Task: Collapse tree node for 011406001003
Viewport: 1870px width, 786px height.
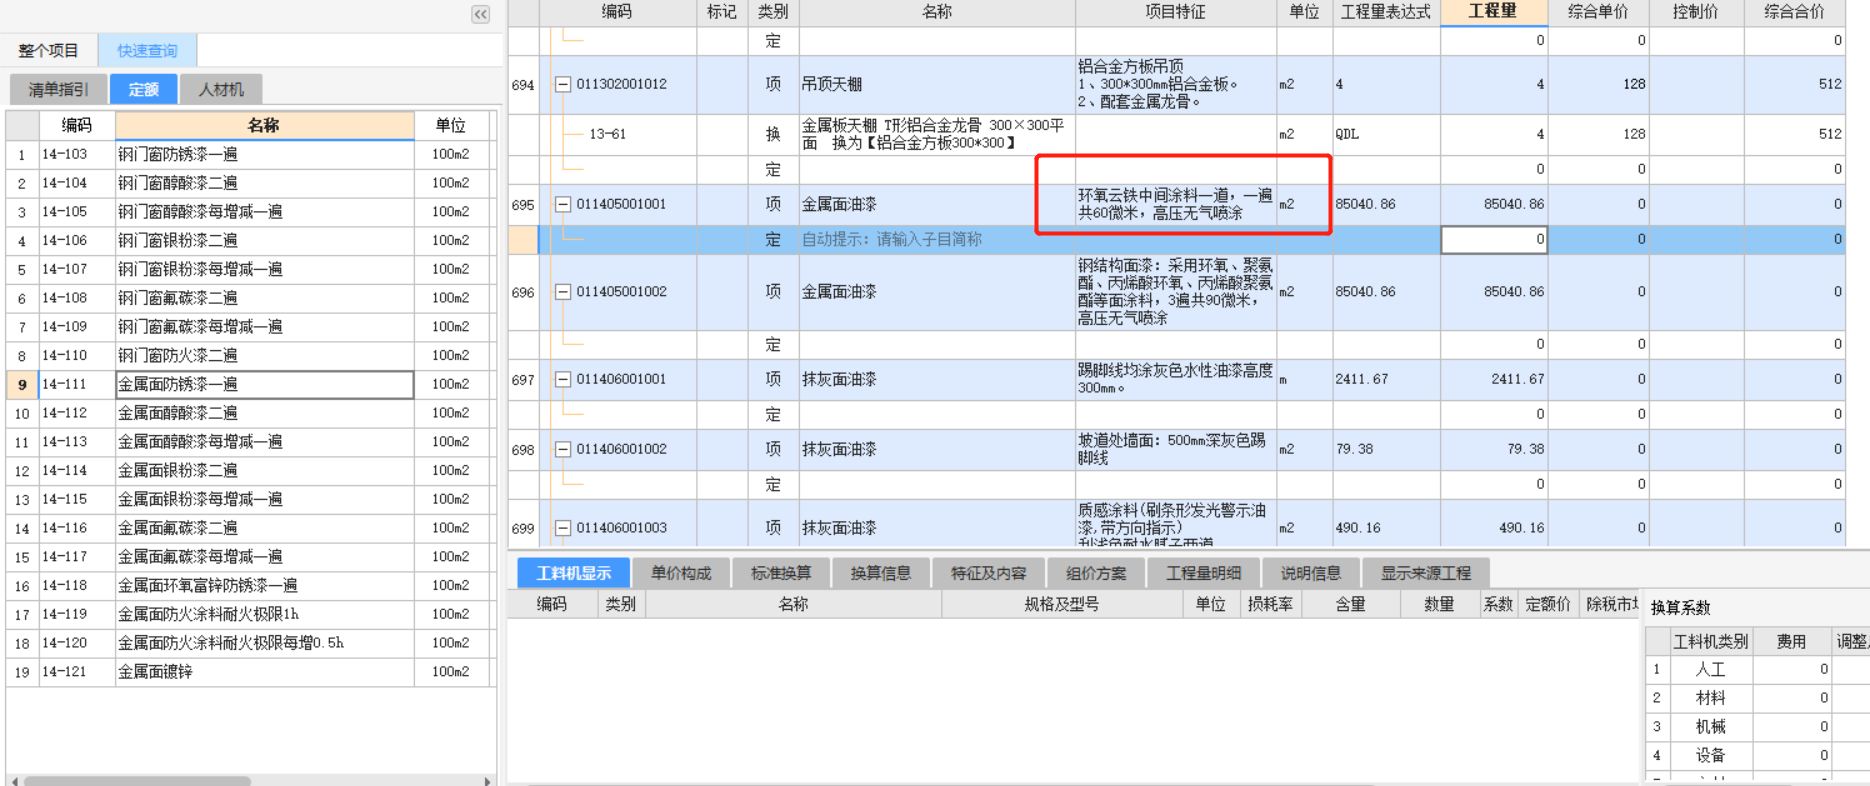Action: point(563,528)
